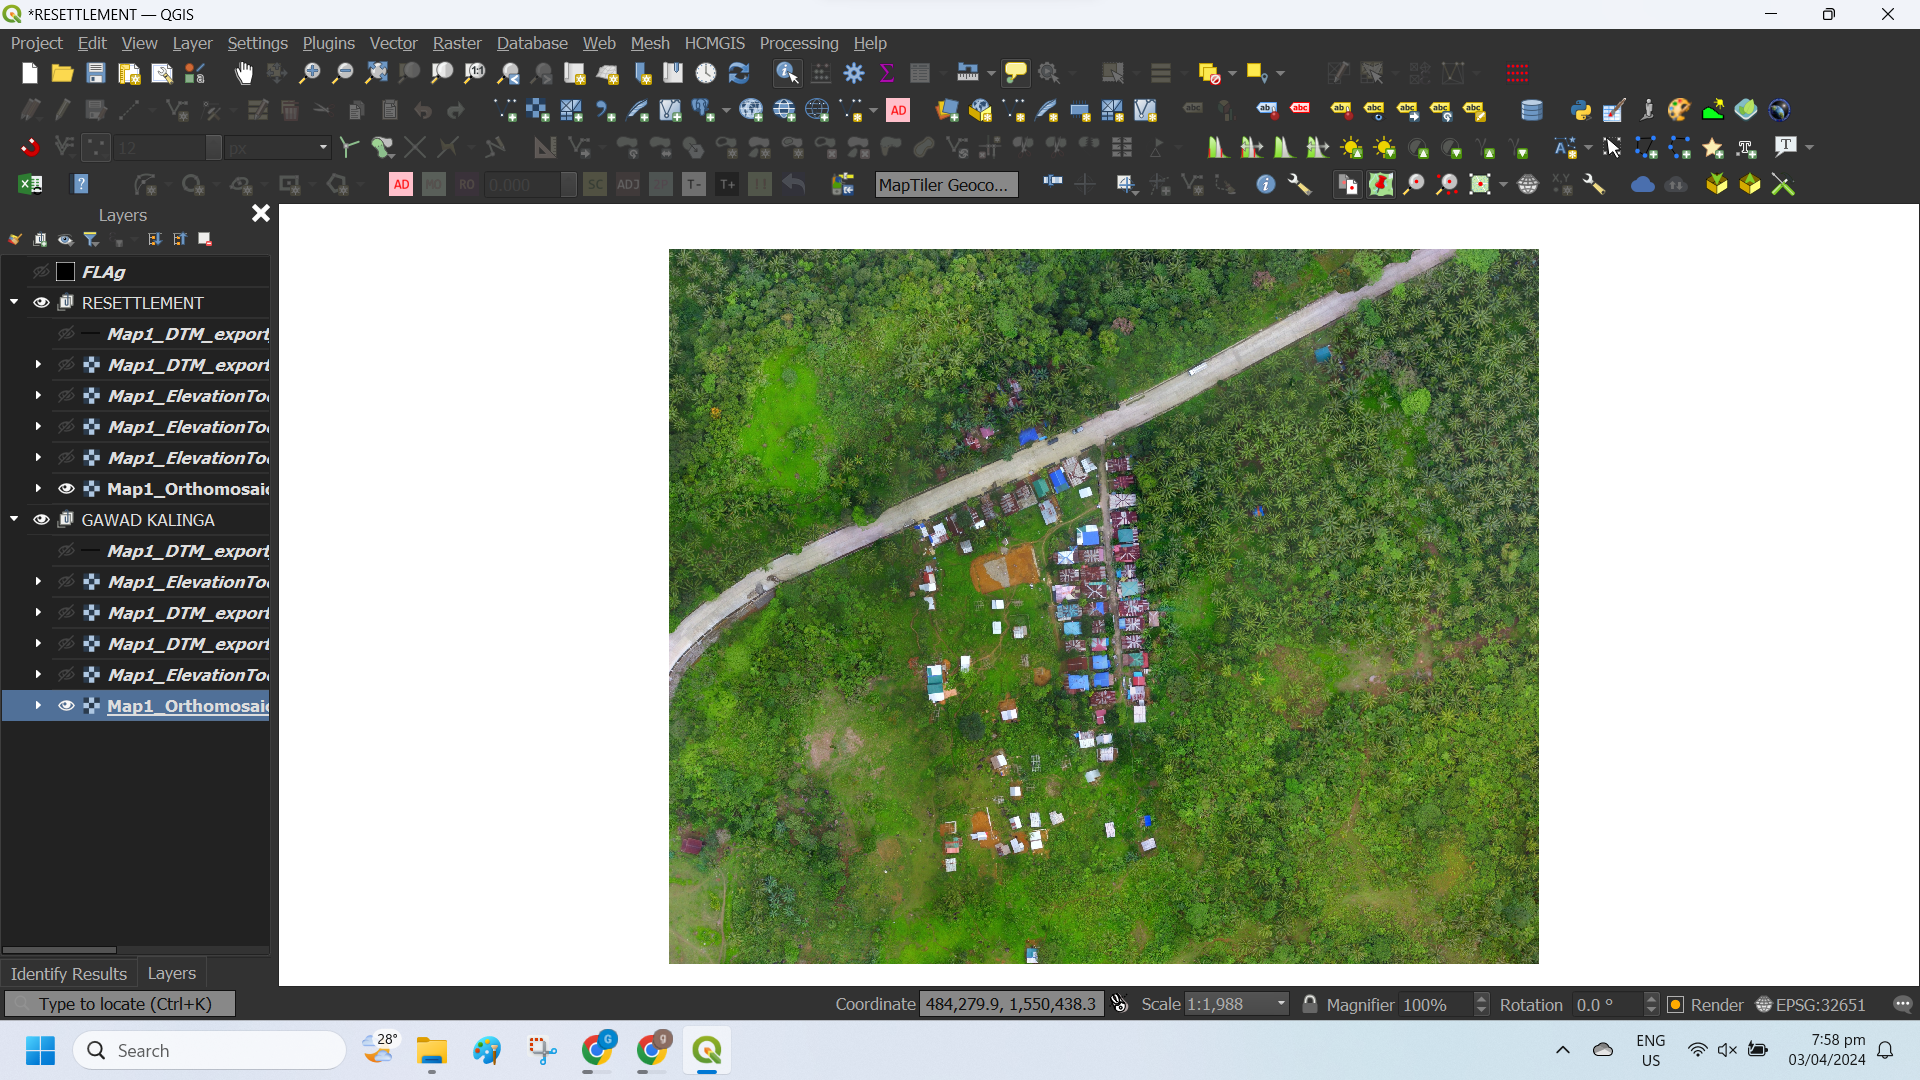Hide the RESETTLEMENT group via eye icon
The image size is (1920, 1080).
(x=41, y=303)
